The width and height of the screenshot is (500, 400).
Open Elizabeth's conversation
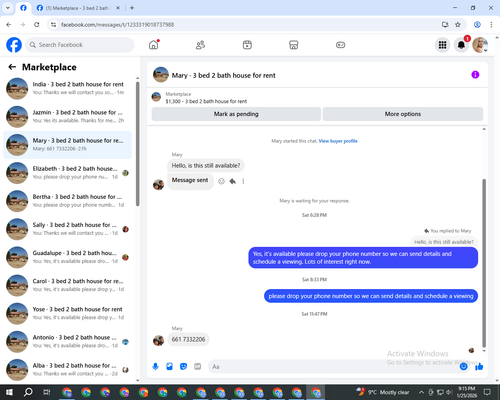[x=68, y=173]
